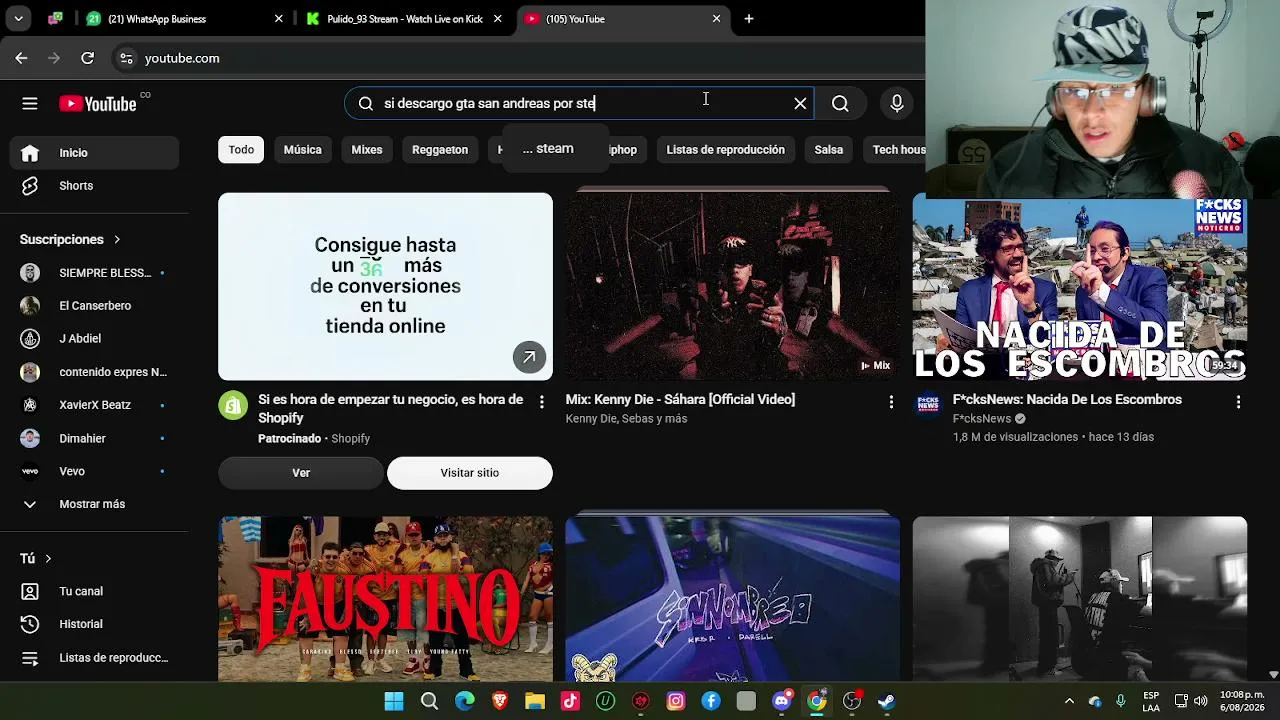Image resolution: width=1280 pixels, height=720 pixels.
Task: Click into the YouTube search field
Action: (580, 103)
